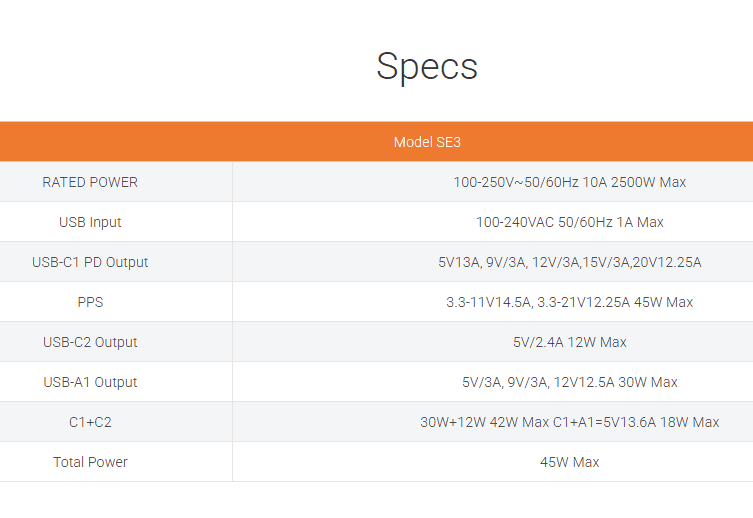Select the 100-240VAC 50/60Hz 1A Max value
The image size is (753, 518).
pos(569,222)
